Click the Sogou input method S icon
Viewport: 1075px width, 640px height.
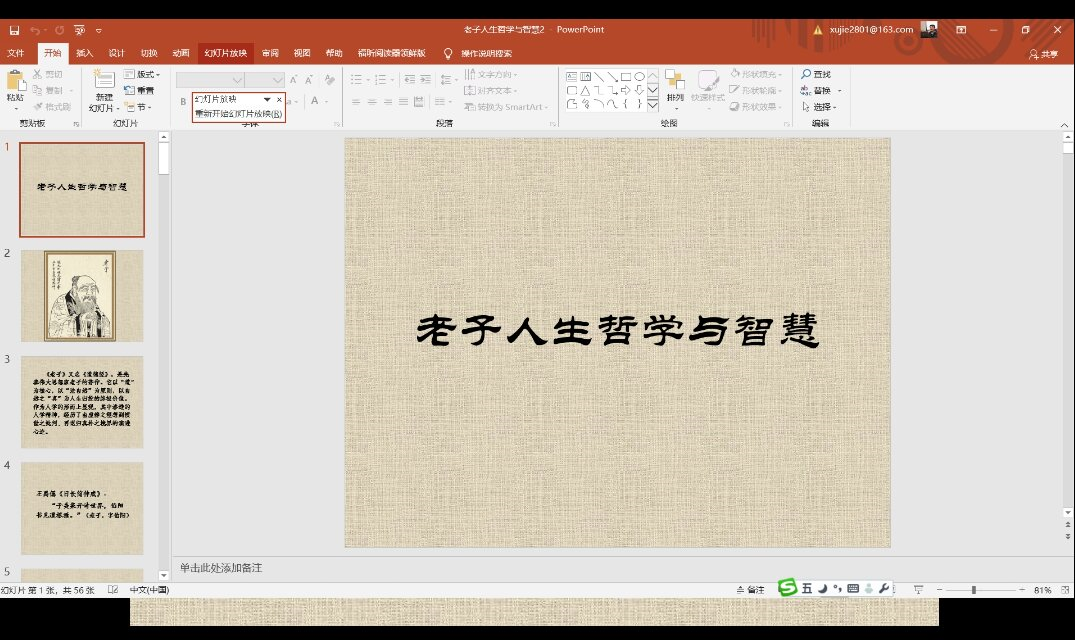(x=788, y=588)
